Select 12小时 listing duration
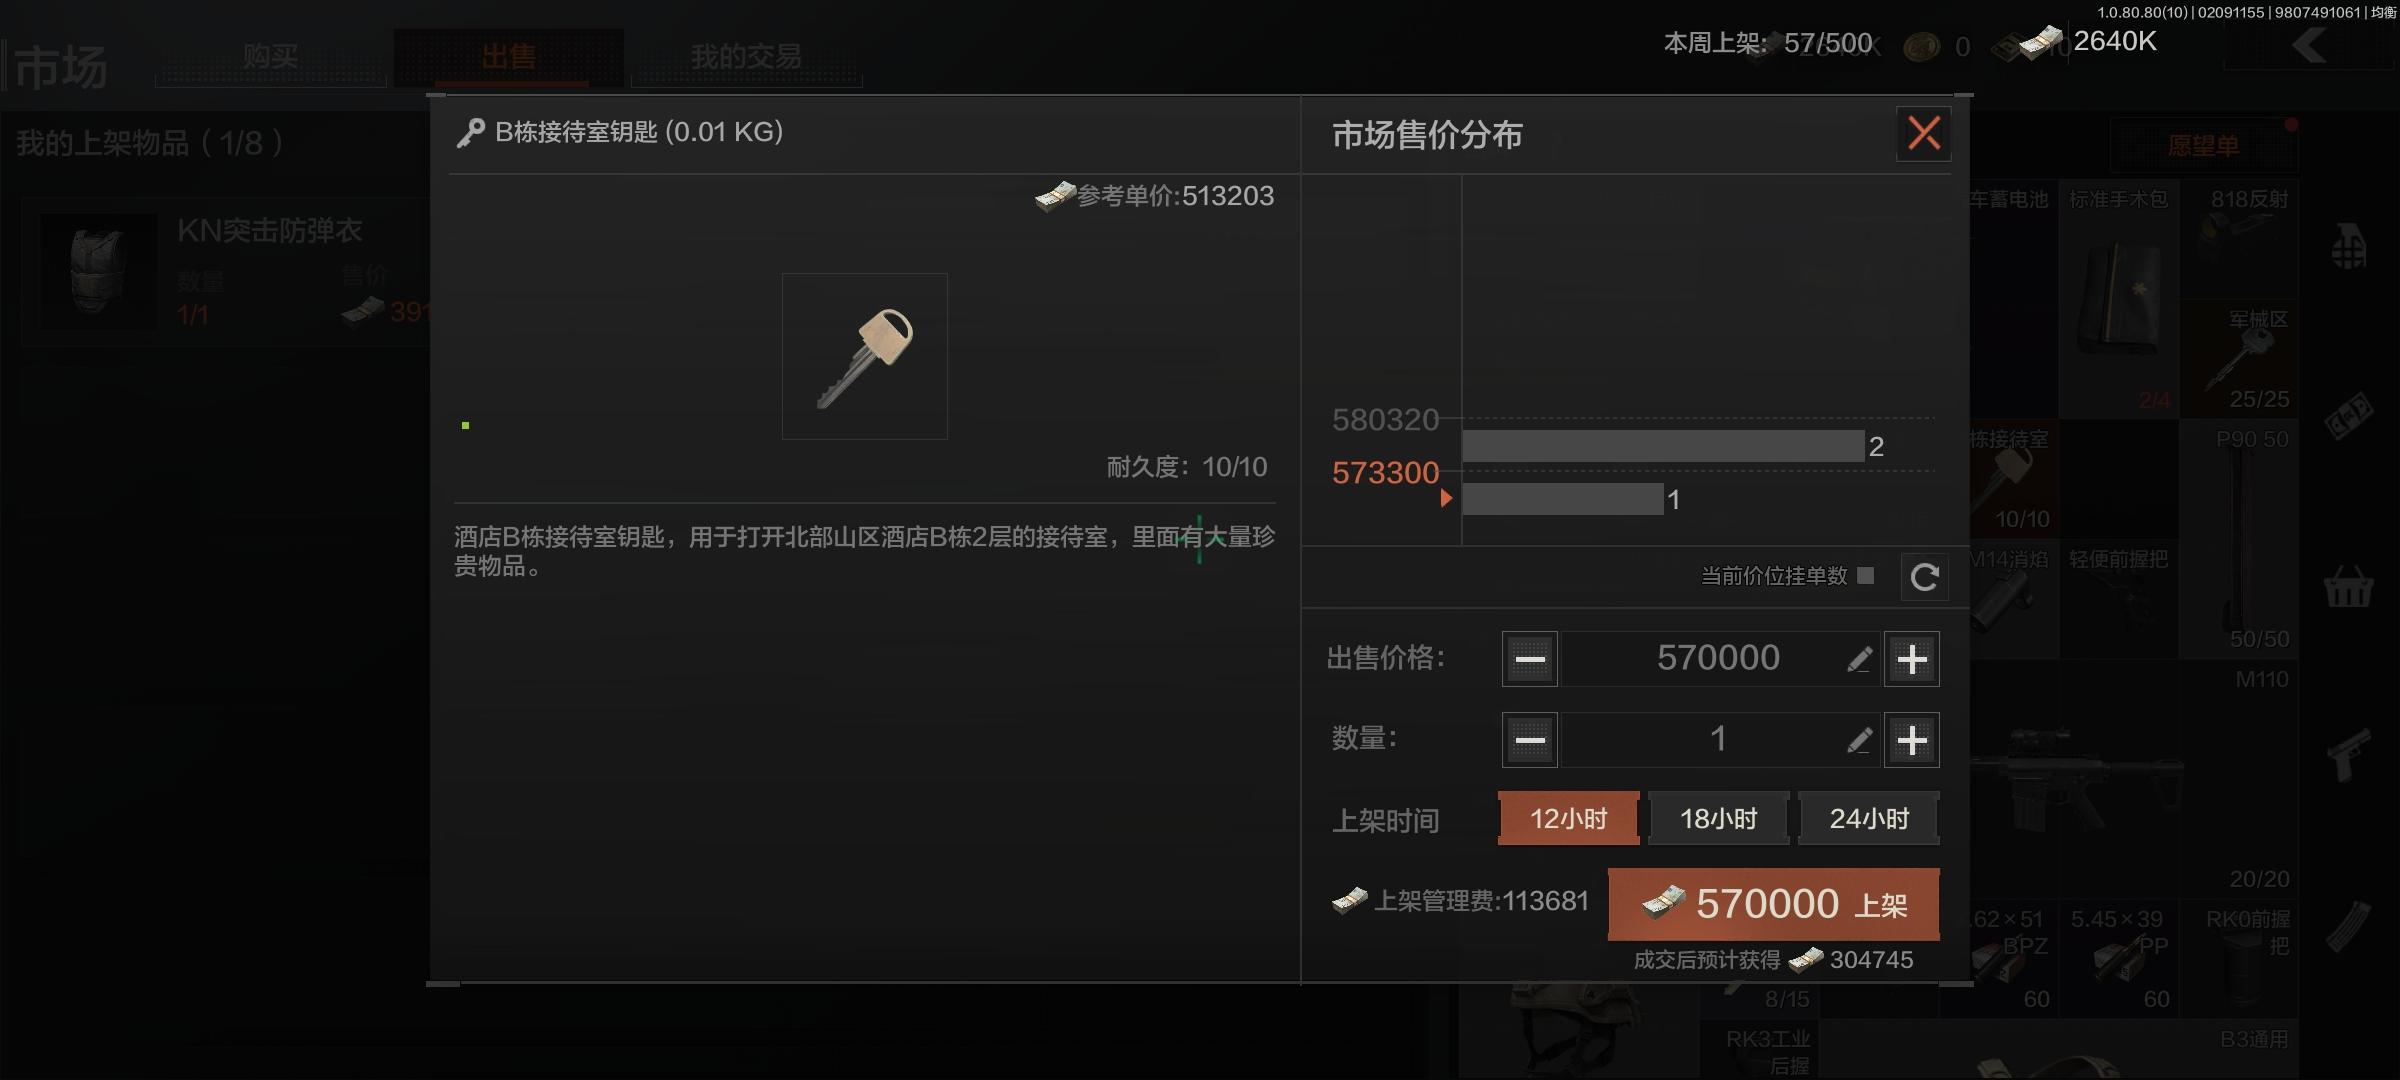The height and width of the screenshot is (1080, 2400). coord(1569,819)
